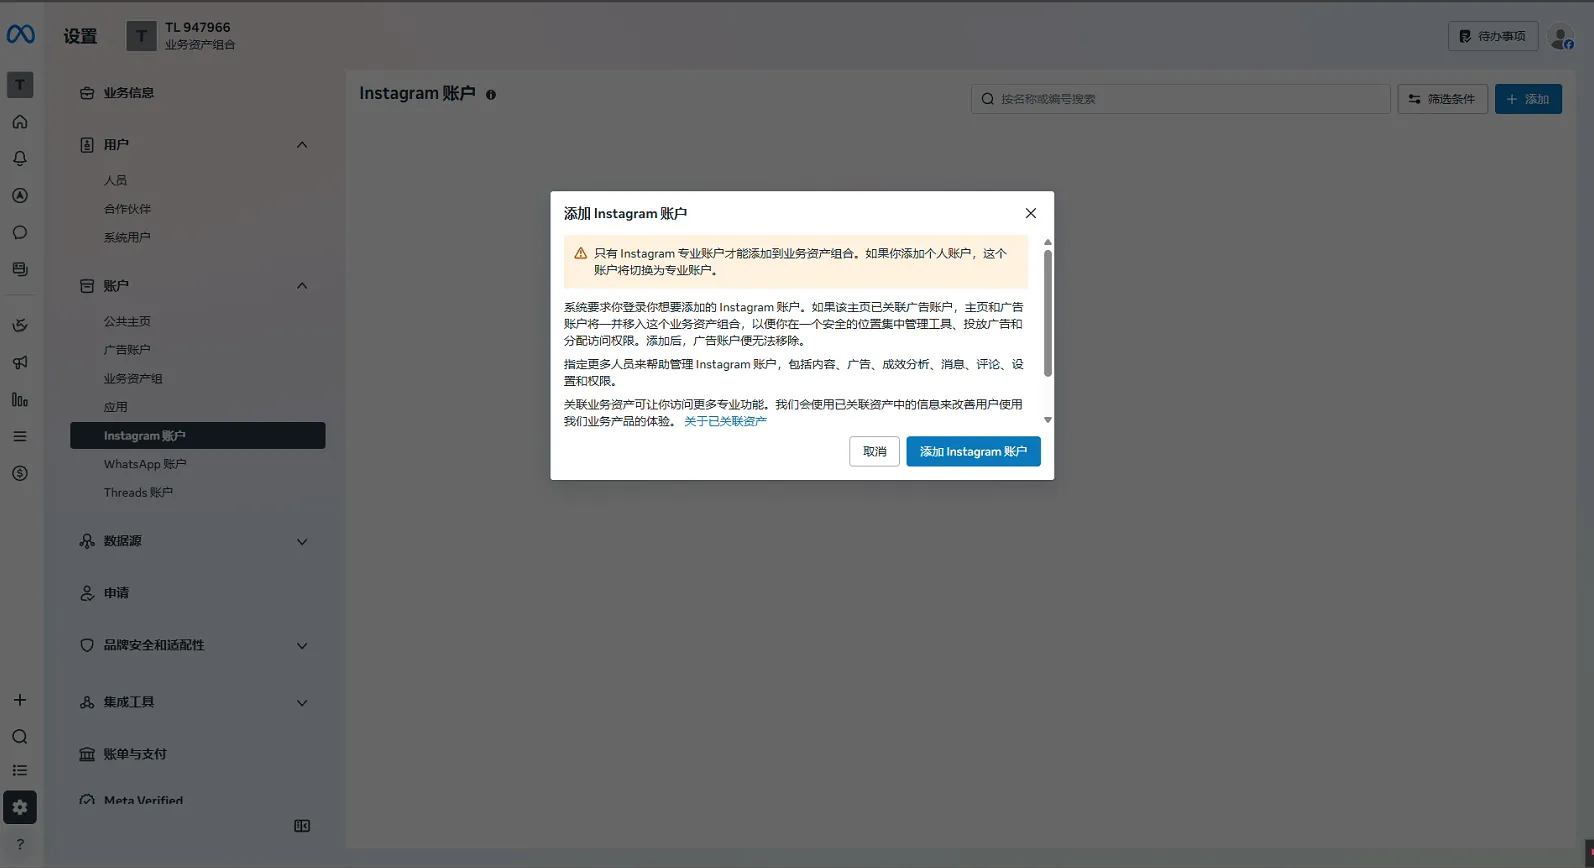Viewport: 1594px width, 868px height.
Task: Click the T business avatar in rail
Action: 20,85
